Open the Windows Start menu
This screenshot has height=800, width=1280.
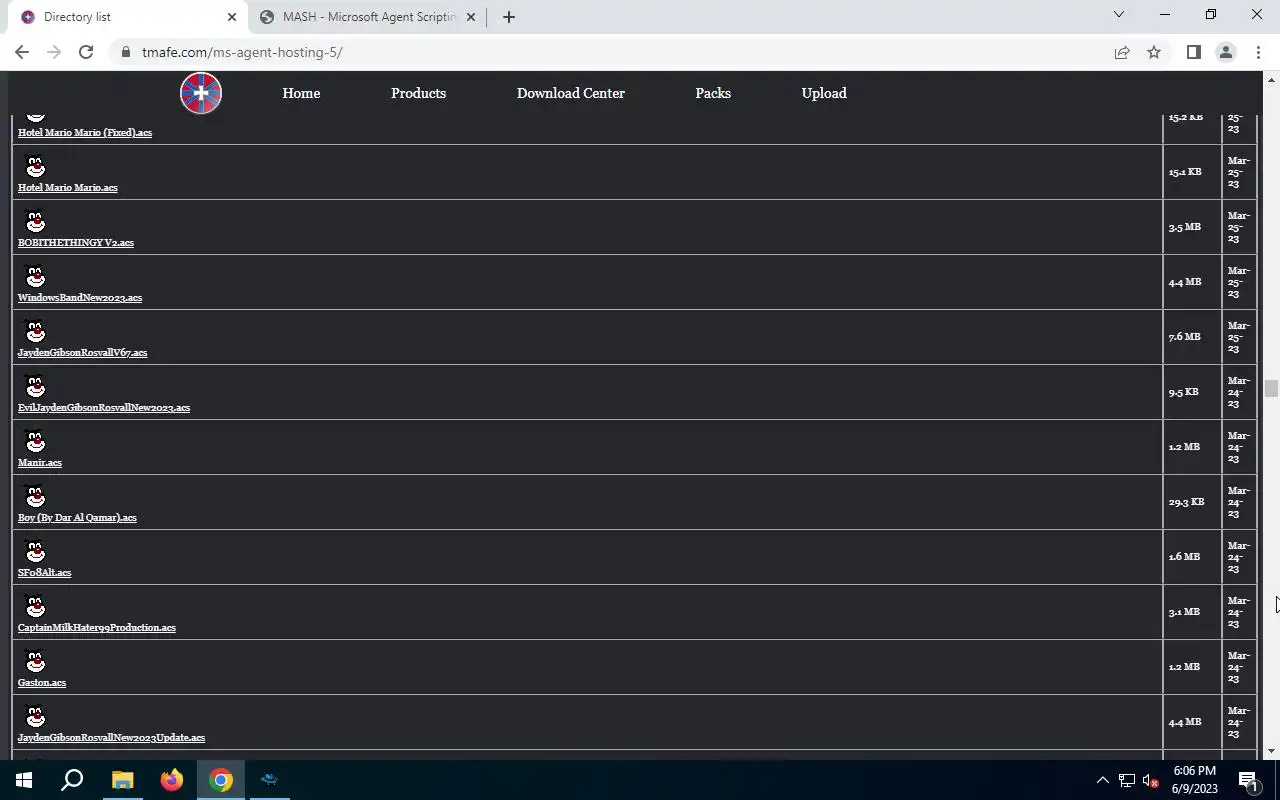pyautogui.click(x=24, y=780)
